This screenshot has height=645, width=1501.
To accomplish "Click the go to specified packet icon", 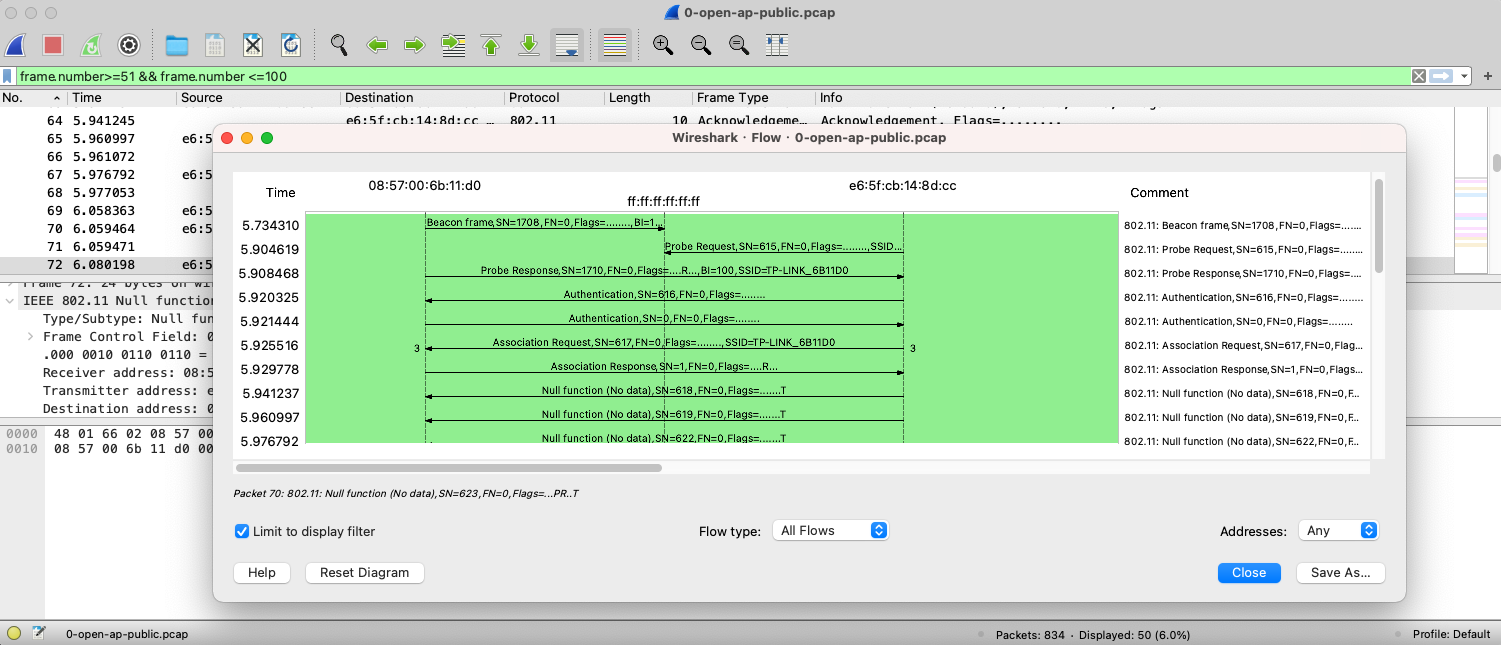I will (x=453, y=45).
